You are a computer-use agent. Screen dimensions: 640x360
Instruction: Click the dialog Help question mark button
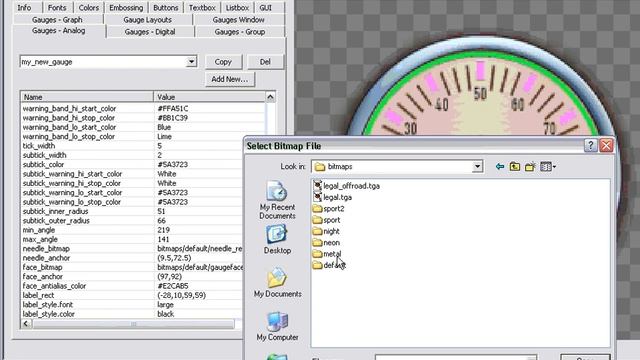pos(590,145)
